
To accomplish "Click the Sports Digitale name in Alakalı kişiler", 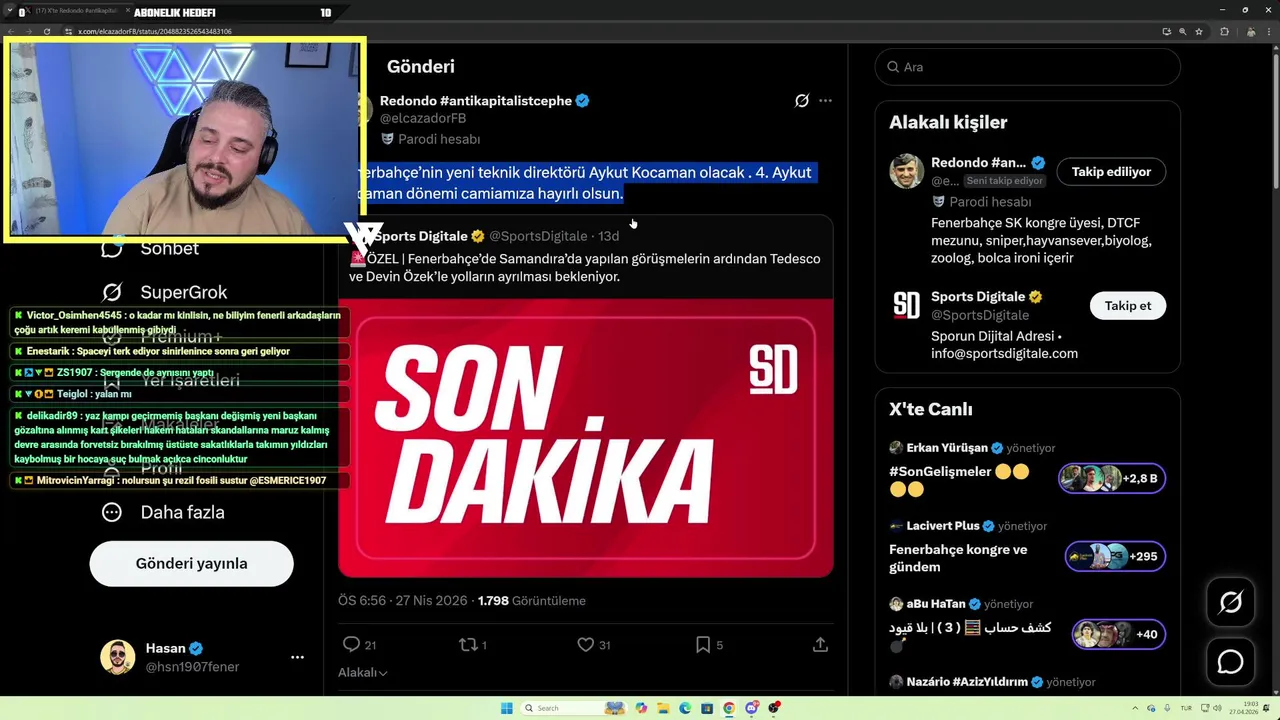I will [978, 297].
